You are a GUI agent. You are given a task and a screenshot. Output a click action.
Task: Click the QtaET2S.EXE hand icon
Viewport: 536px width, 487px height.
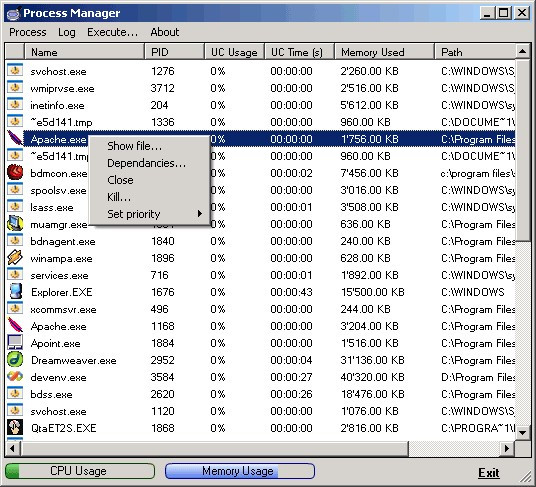coord(15,428)
